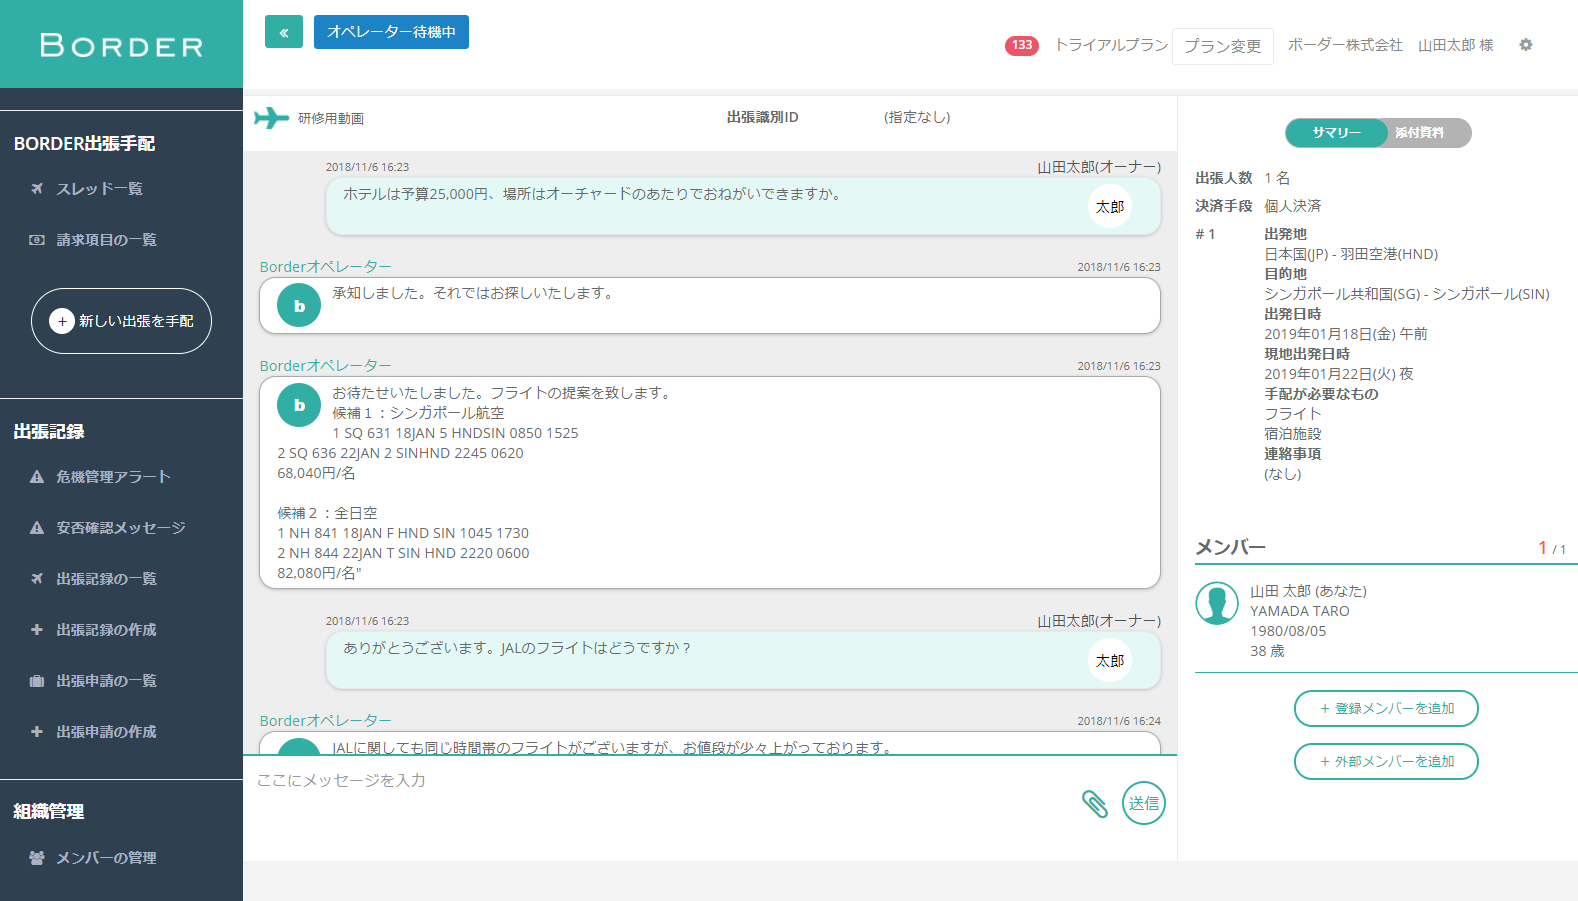Toggle the オペレーター待機中 status button
The height and width of the screenshot is (901, 1578).
[x=391, y=32]
